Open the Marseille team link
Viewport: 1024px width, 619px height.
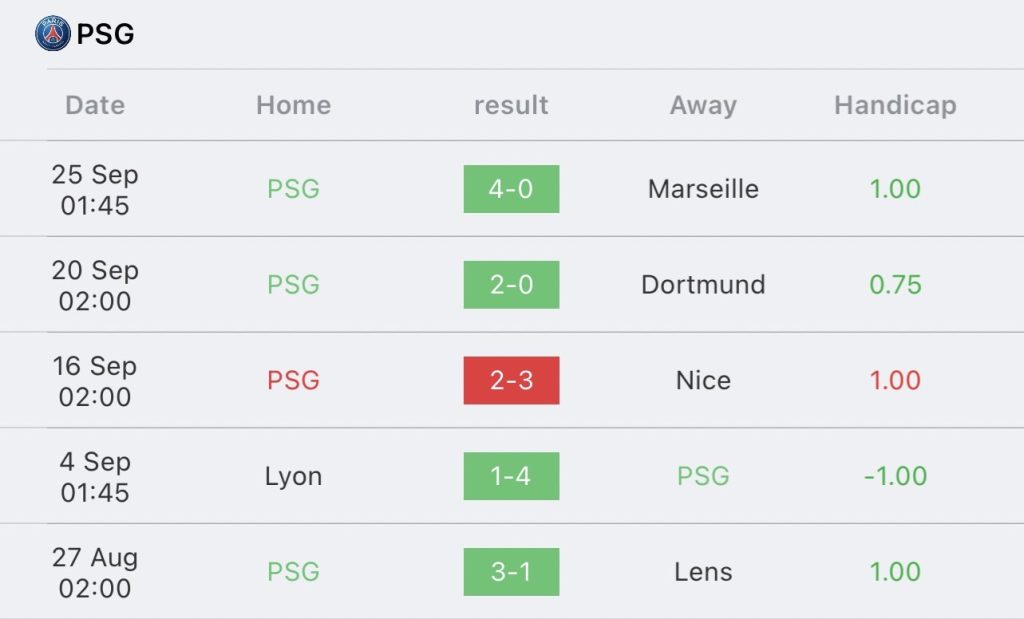[703, 189]
